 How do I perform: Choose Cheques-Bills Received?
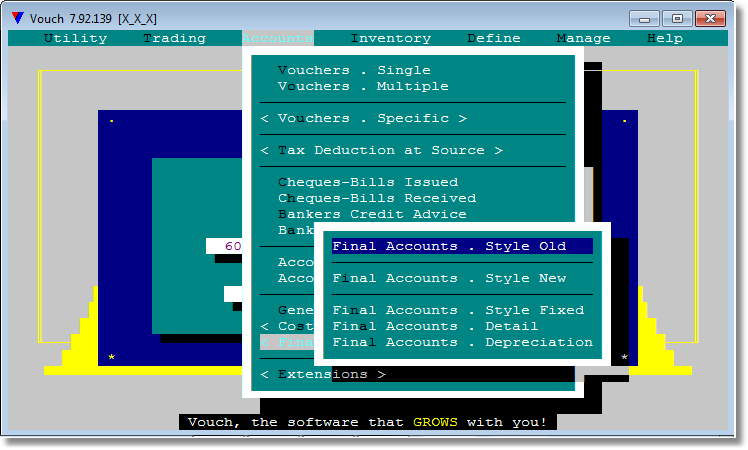[377, 198]
